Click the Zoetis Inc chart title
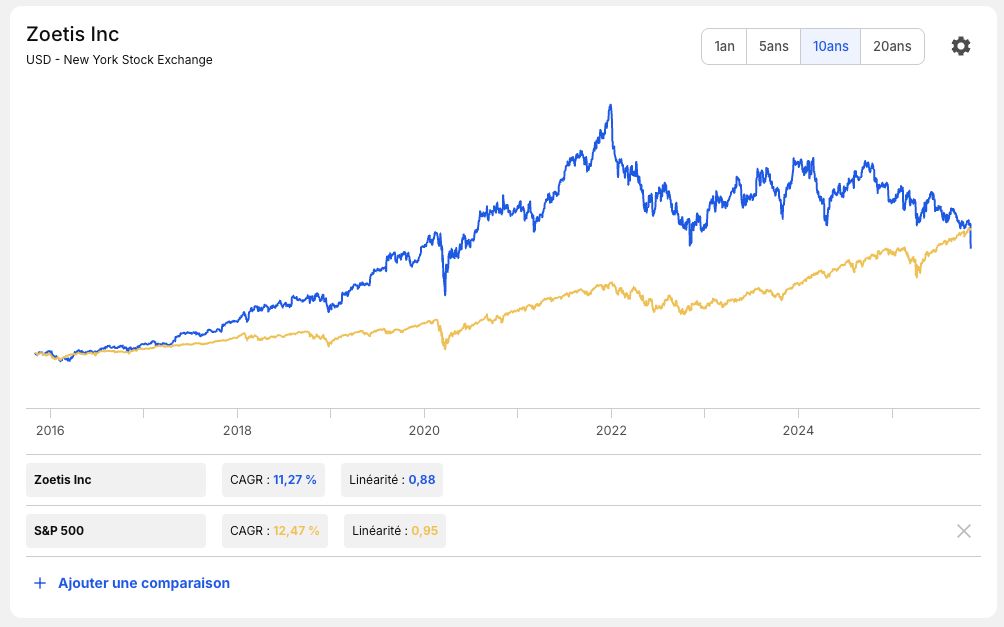1004x627 pixels. click(72, 34)
